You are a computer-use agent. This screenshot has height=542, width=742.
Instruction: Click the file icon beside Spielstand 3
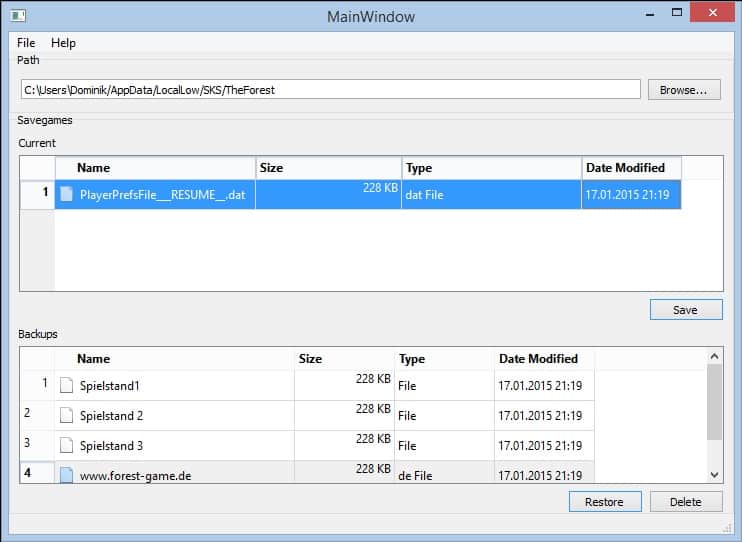point(67,445)
